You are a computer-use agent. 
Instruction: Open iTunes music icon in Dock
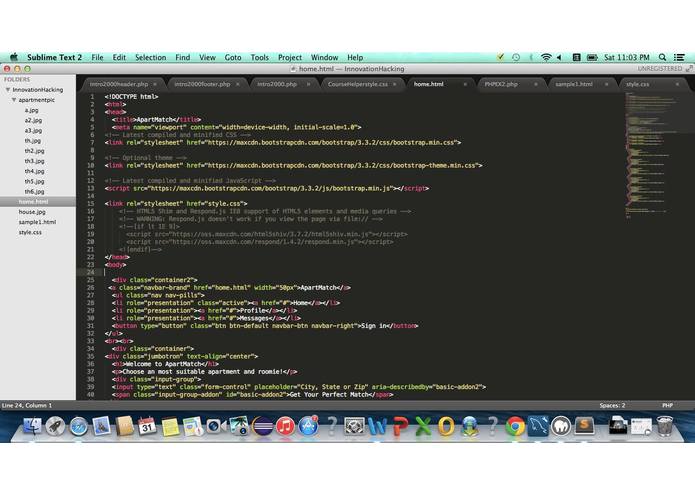285,426
